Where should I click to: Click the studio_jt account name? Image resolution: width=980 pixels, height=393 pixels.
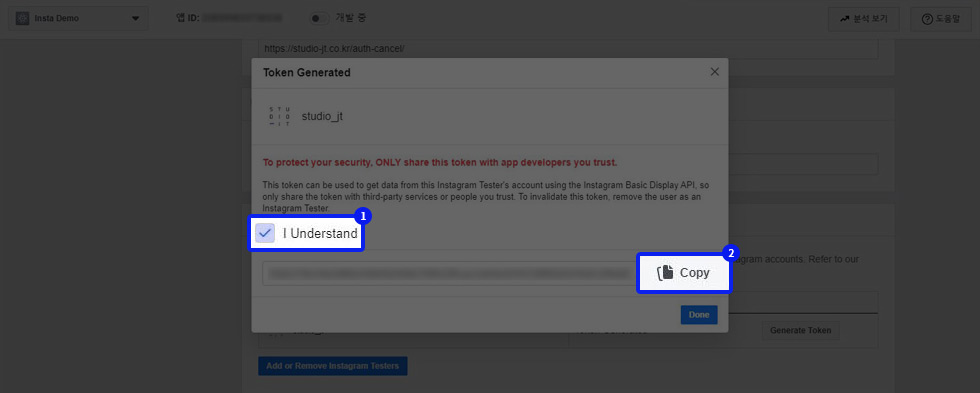pyautogui.click(x=322, y=116)
